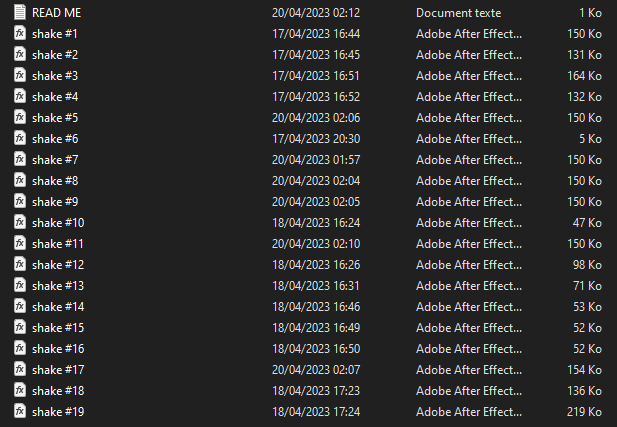This screenshot has height=427, width=617.
Task: Click the 154 Ko size of shake #17
Action: pos(584,370)
